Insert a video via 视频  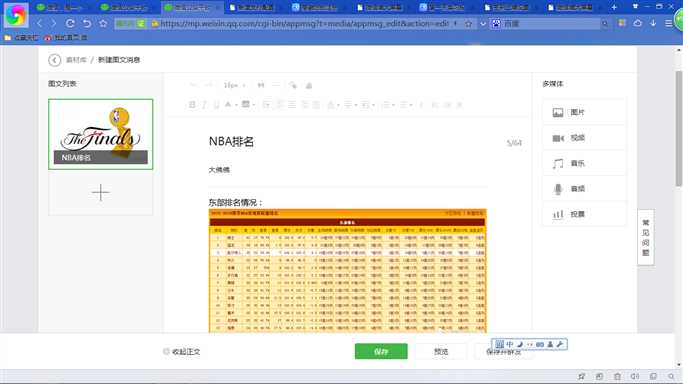pyautogui.click(x=584, y=138)
